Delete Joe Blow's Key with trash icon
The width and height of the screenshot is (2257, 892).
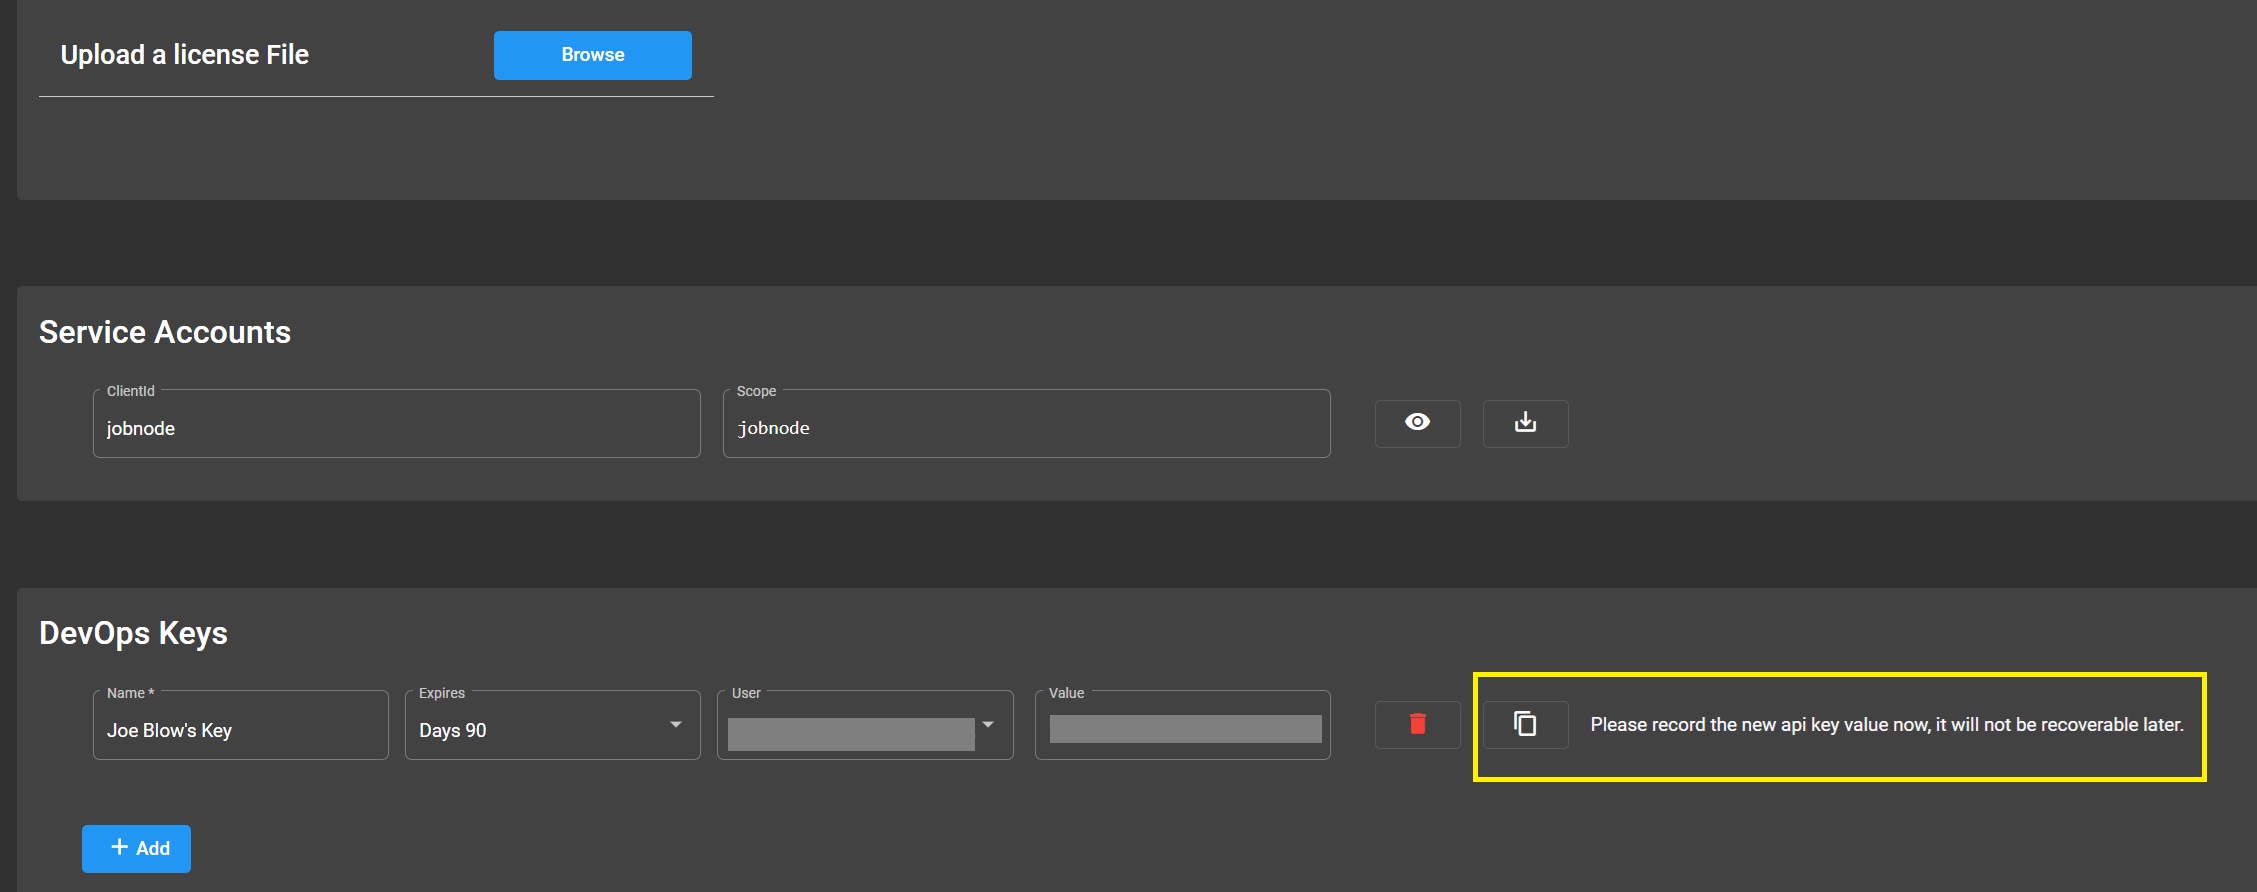(x=1417, y=724)
